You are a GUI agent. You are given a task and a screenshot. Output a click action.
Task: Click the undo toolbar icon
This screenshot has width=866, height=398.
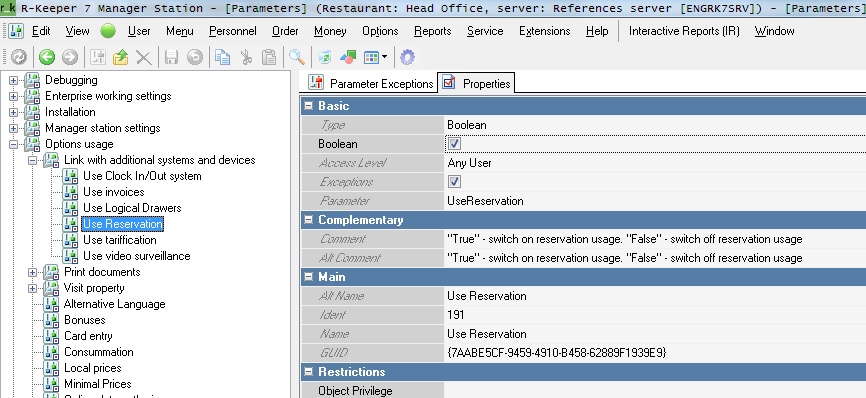coord(194,57)
